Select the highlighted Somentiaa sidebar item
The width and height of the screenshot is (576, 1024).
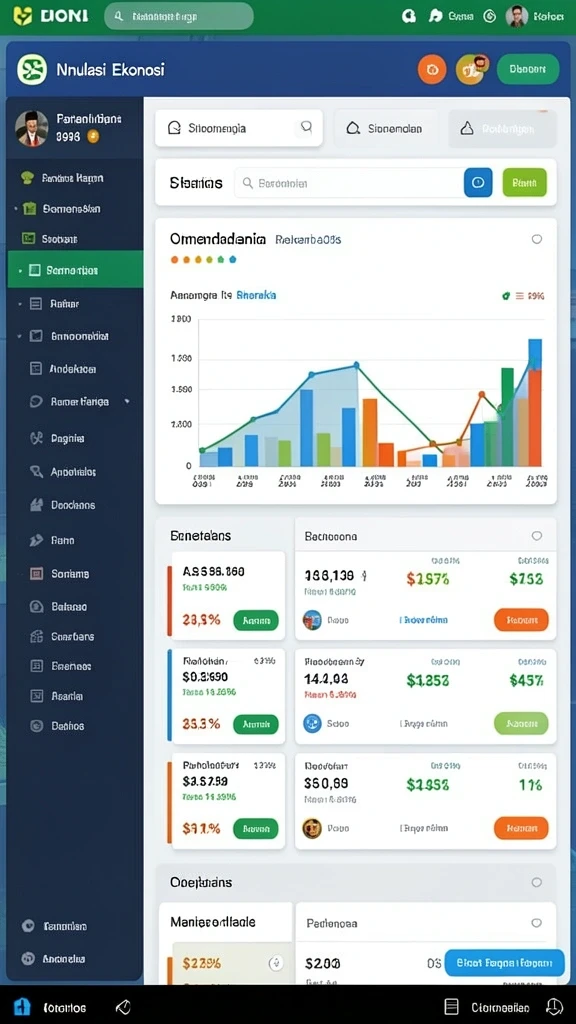[75, 270]
